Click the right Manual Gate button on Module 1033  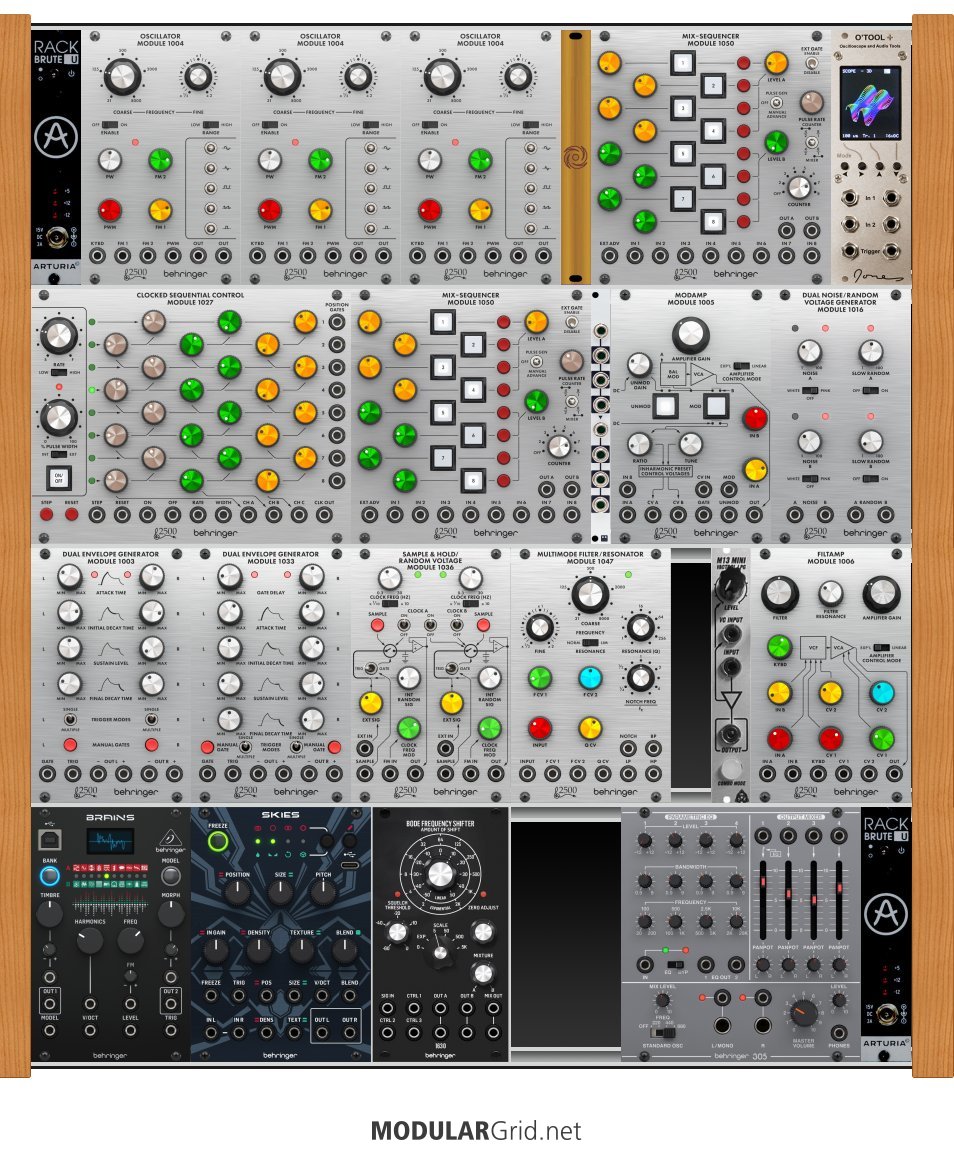(x=334, y=747)
